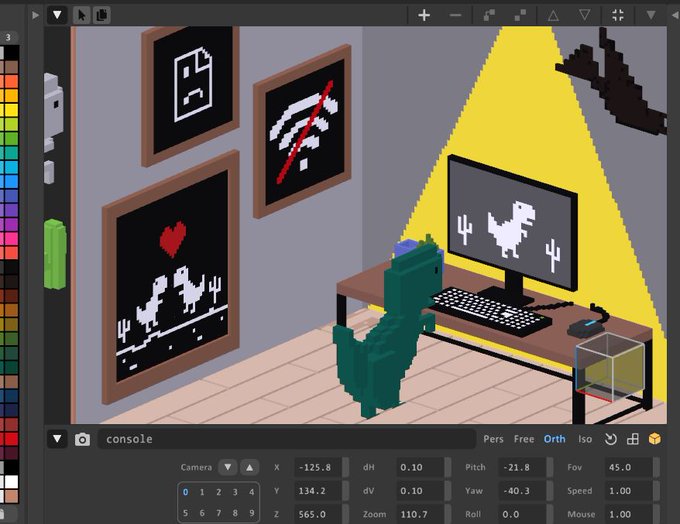Select camera slot 2

click(x=219, y=492)
